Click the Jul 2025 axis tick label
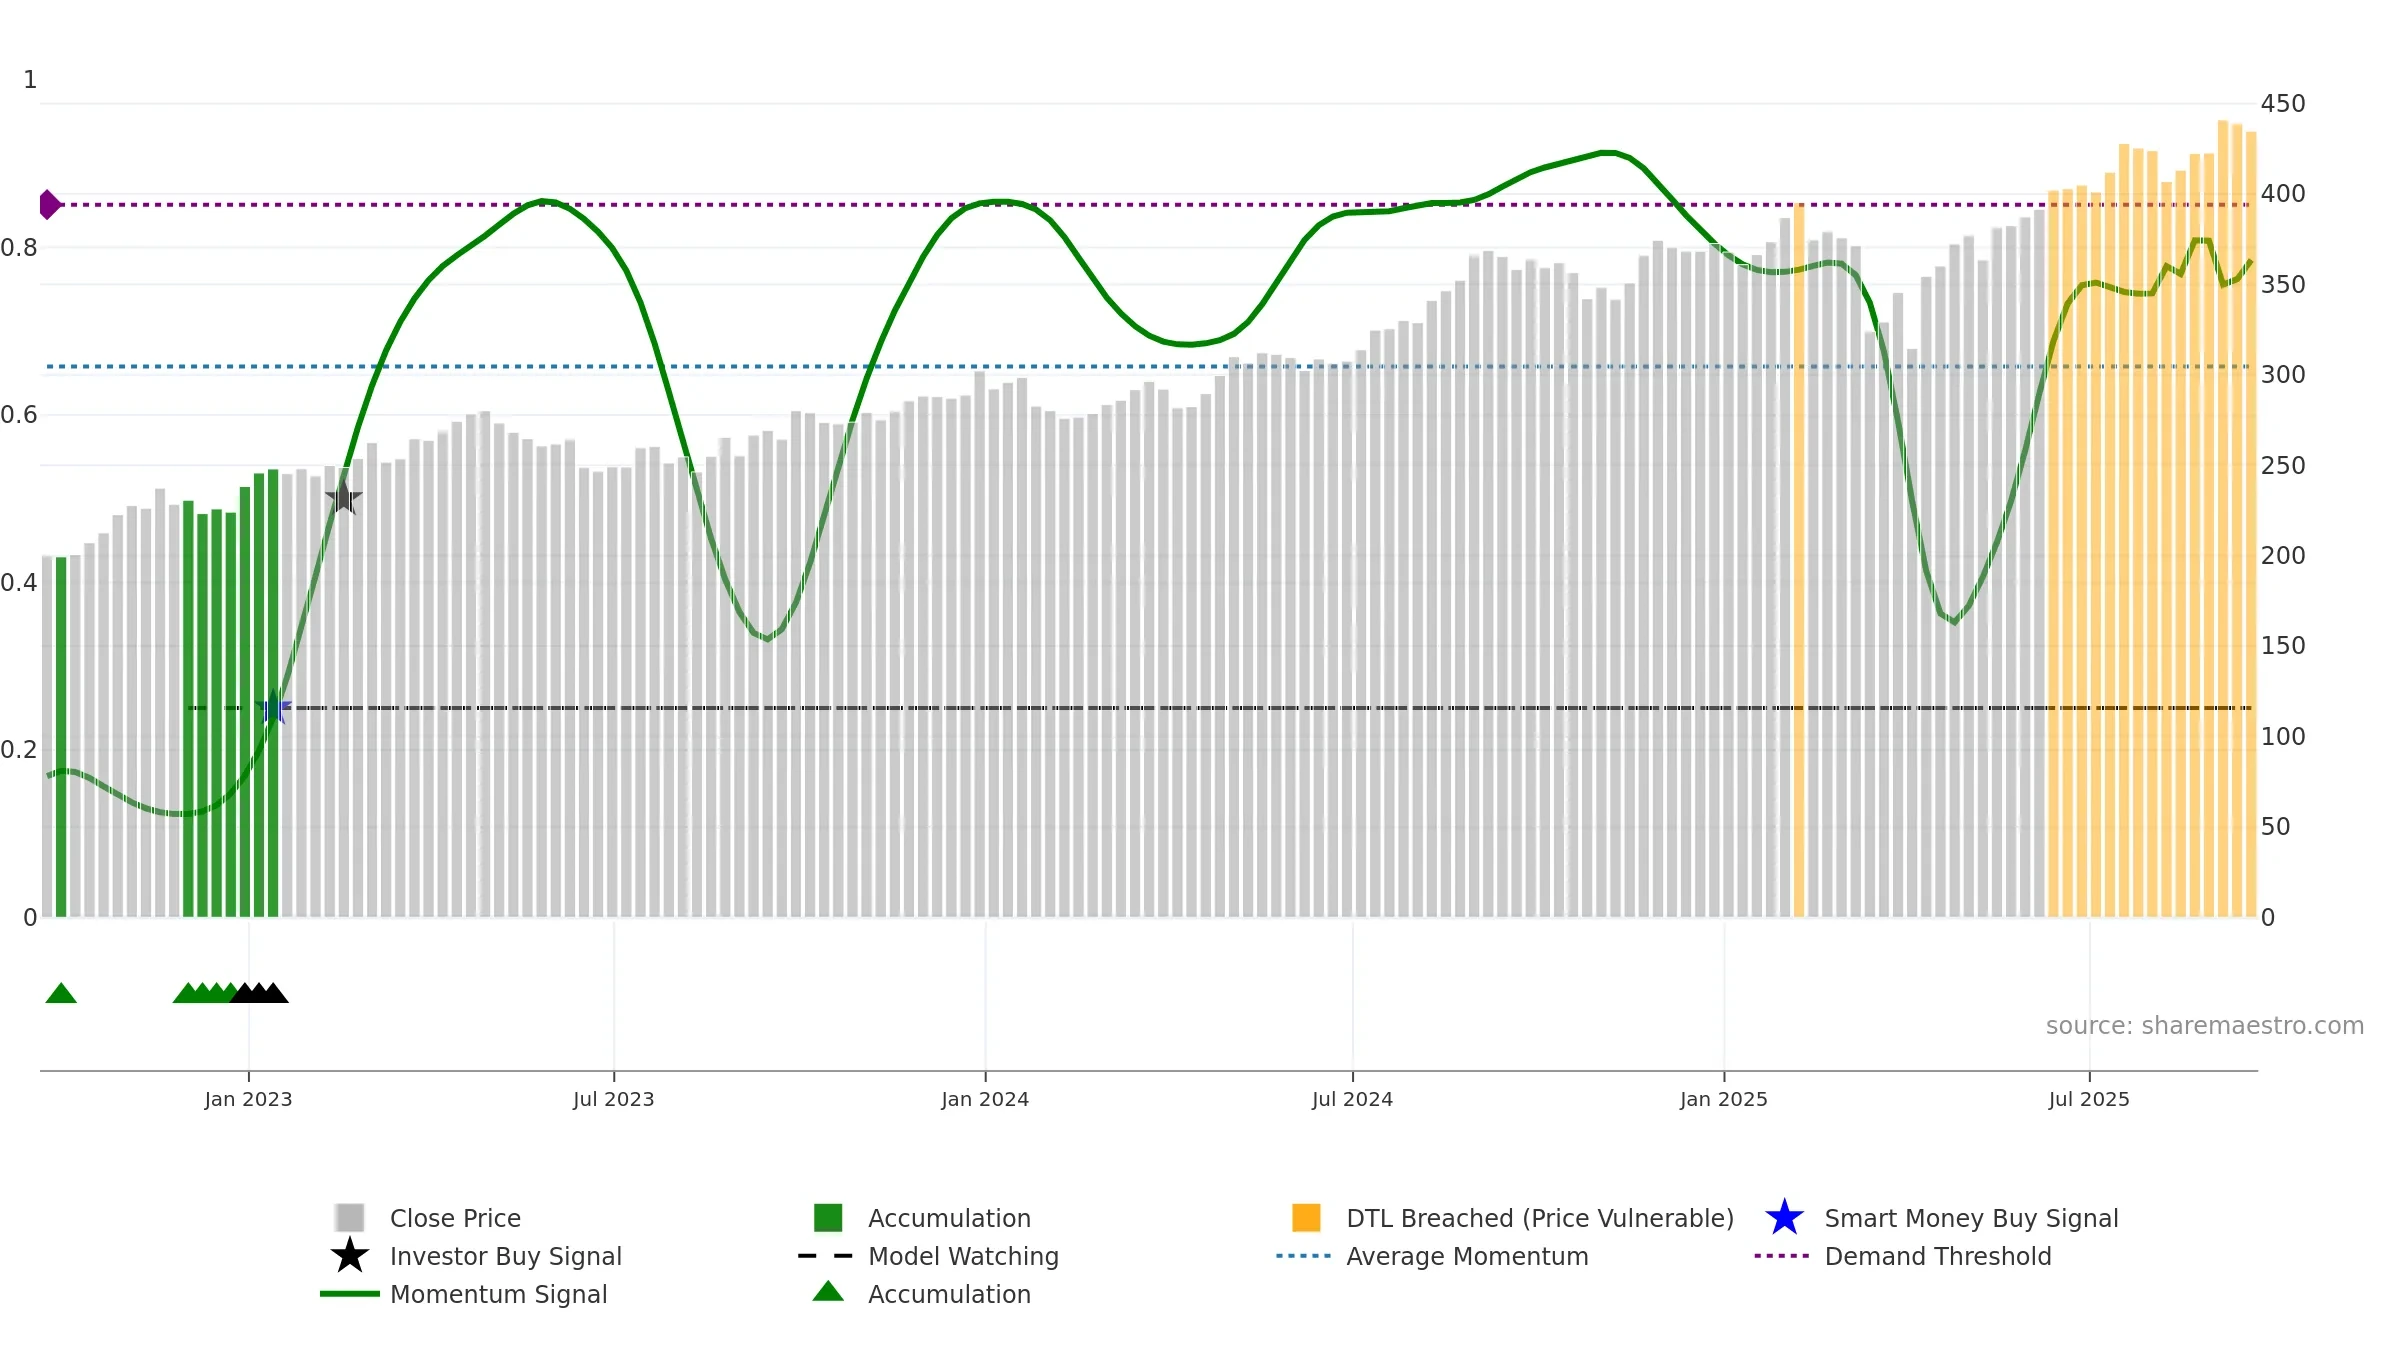The height and width of the screenshot is (1350, 2400). pyautogui.click(x=2089, y=1099)
